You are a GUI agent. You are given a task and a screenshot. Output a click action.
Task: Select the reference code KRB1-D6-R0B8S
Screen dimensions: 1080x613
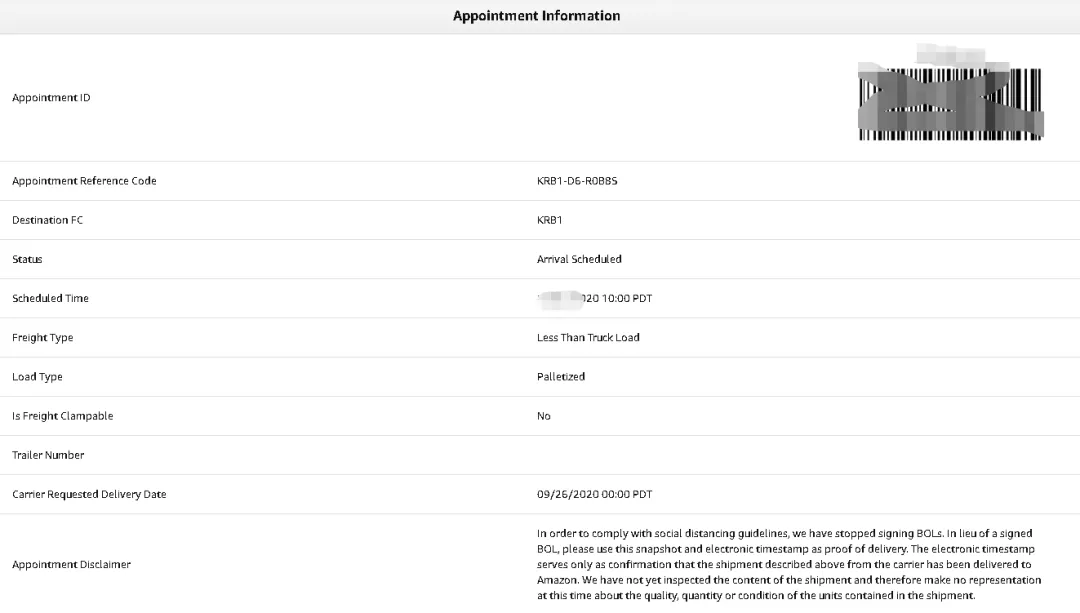[x=577, y=181]
